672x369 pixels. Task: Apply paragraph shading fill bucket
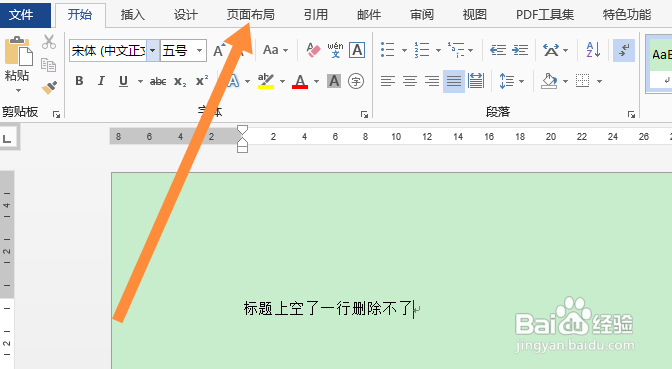(x=549, y=81)
